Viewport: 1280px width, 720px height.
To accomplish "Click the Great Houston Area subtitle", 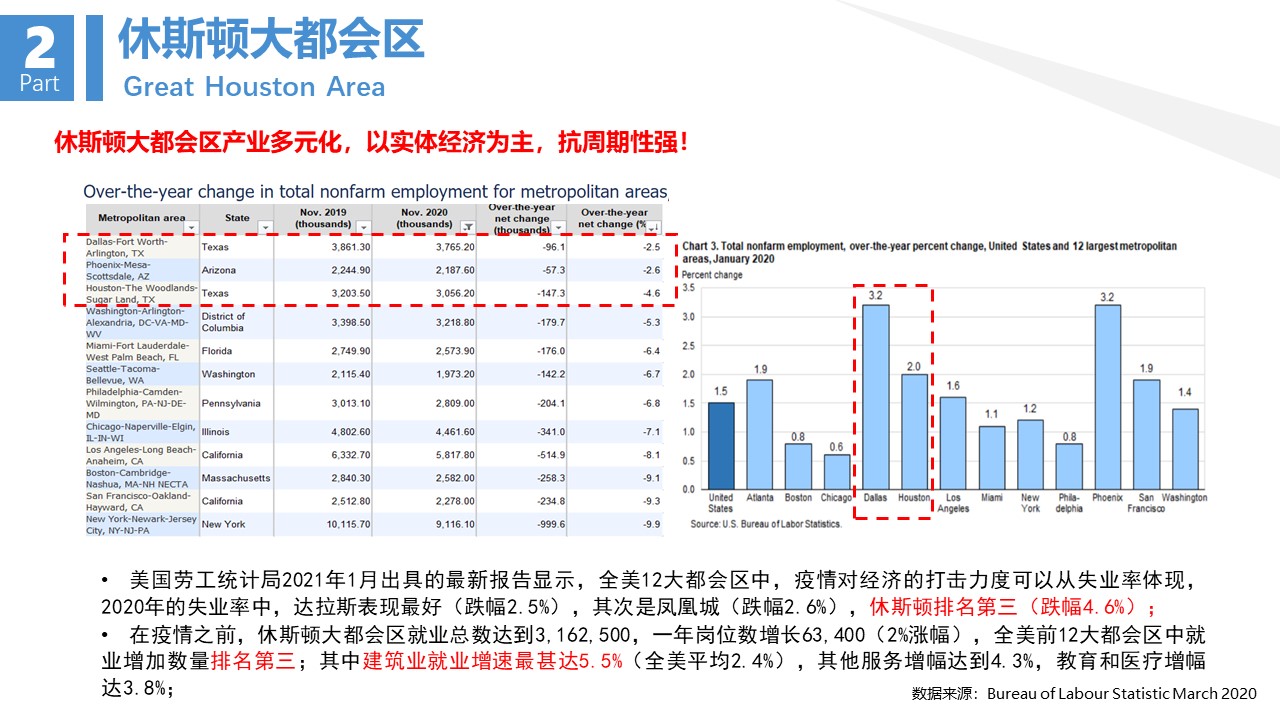I will (x=254, y=87).
